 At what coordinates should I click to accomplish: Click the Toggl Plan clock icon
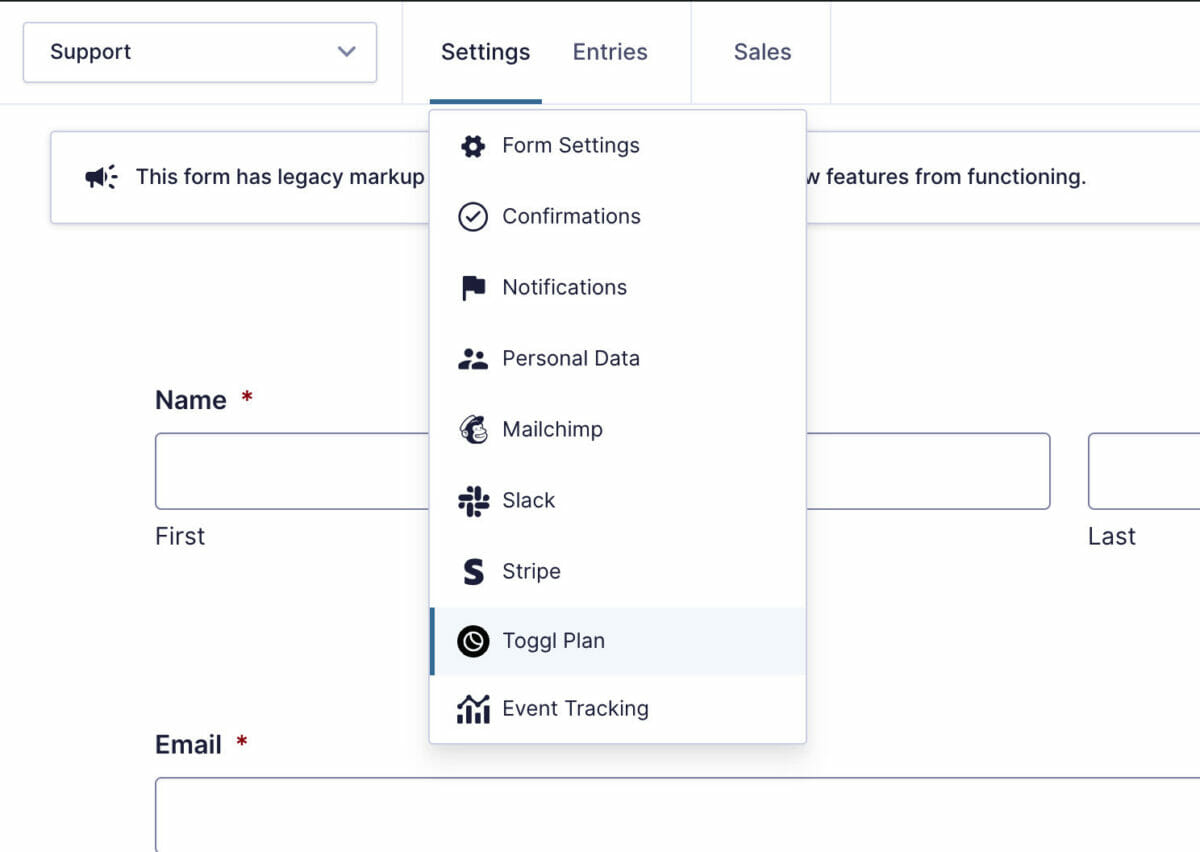click(x=472, y=641)
